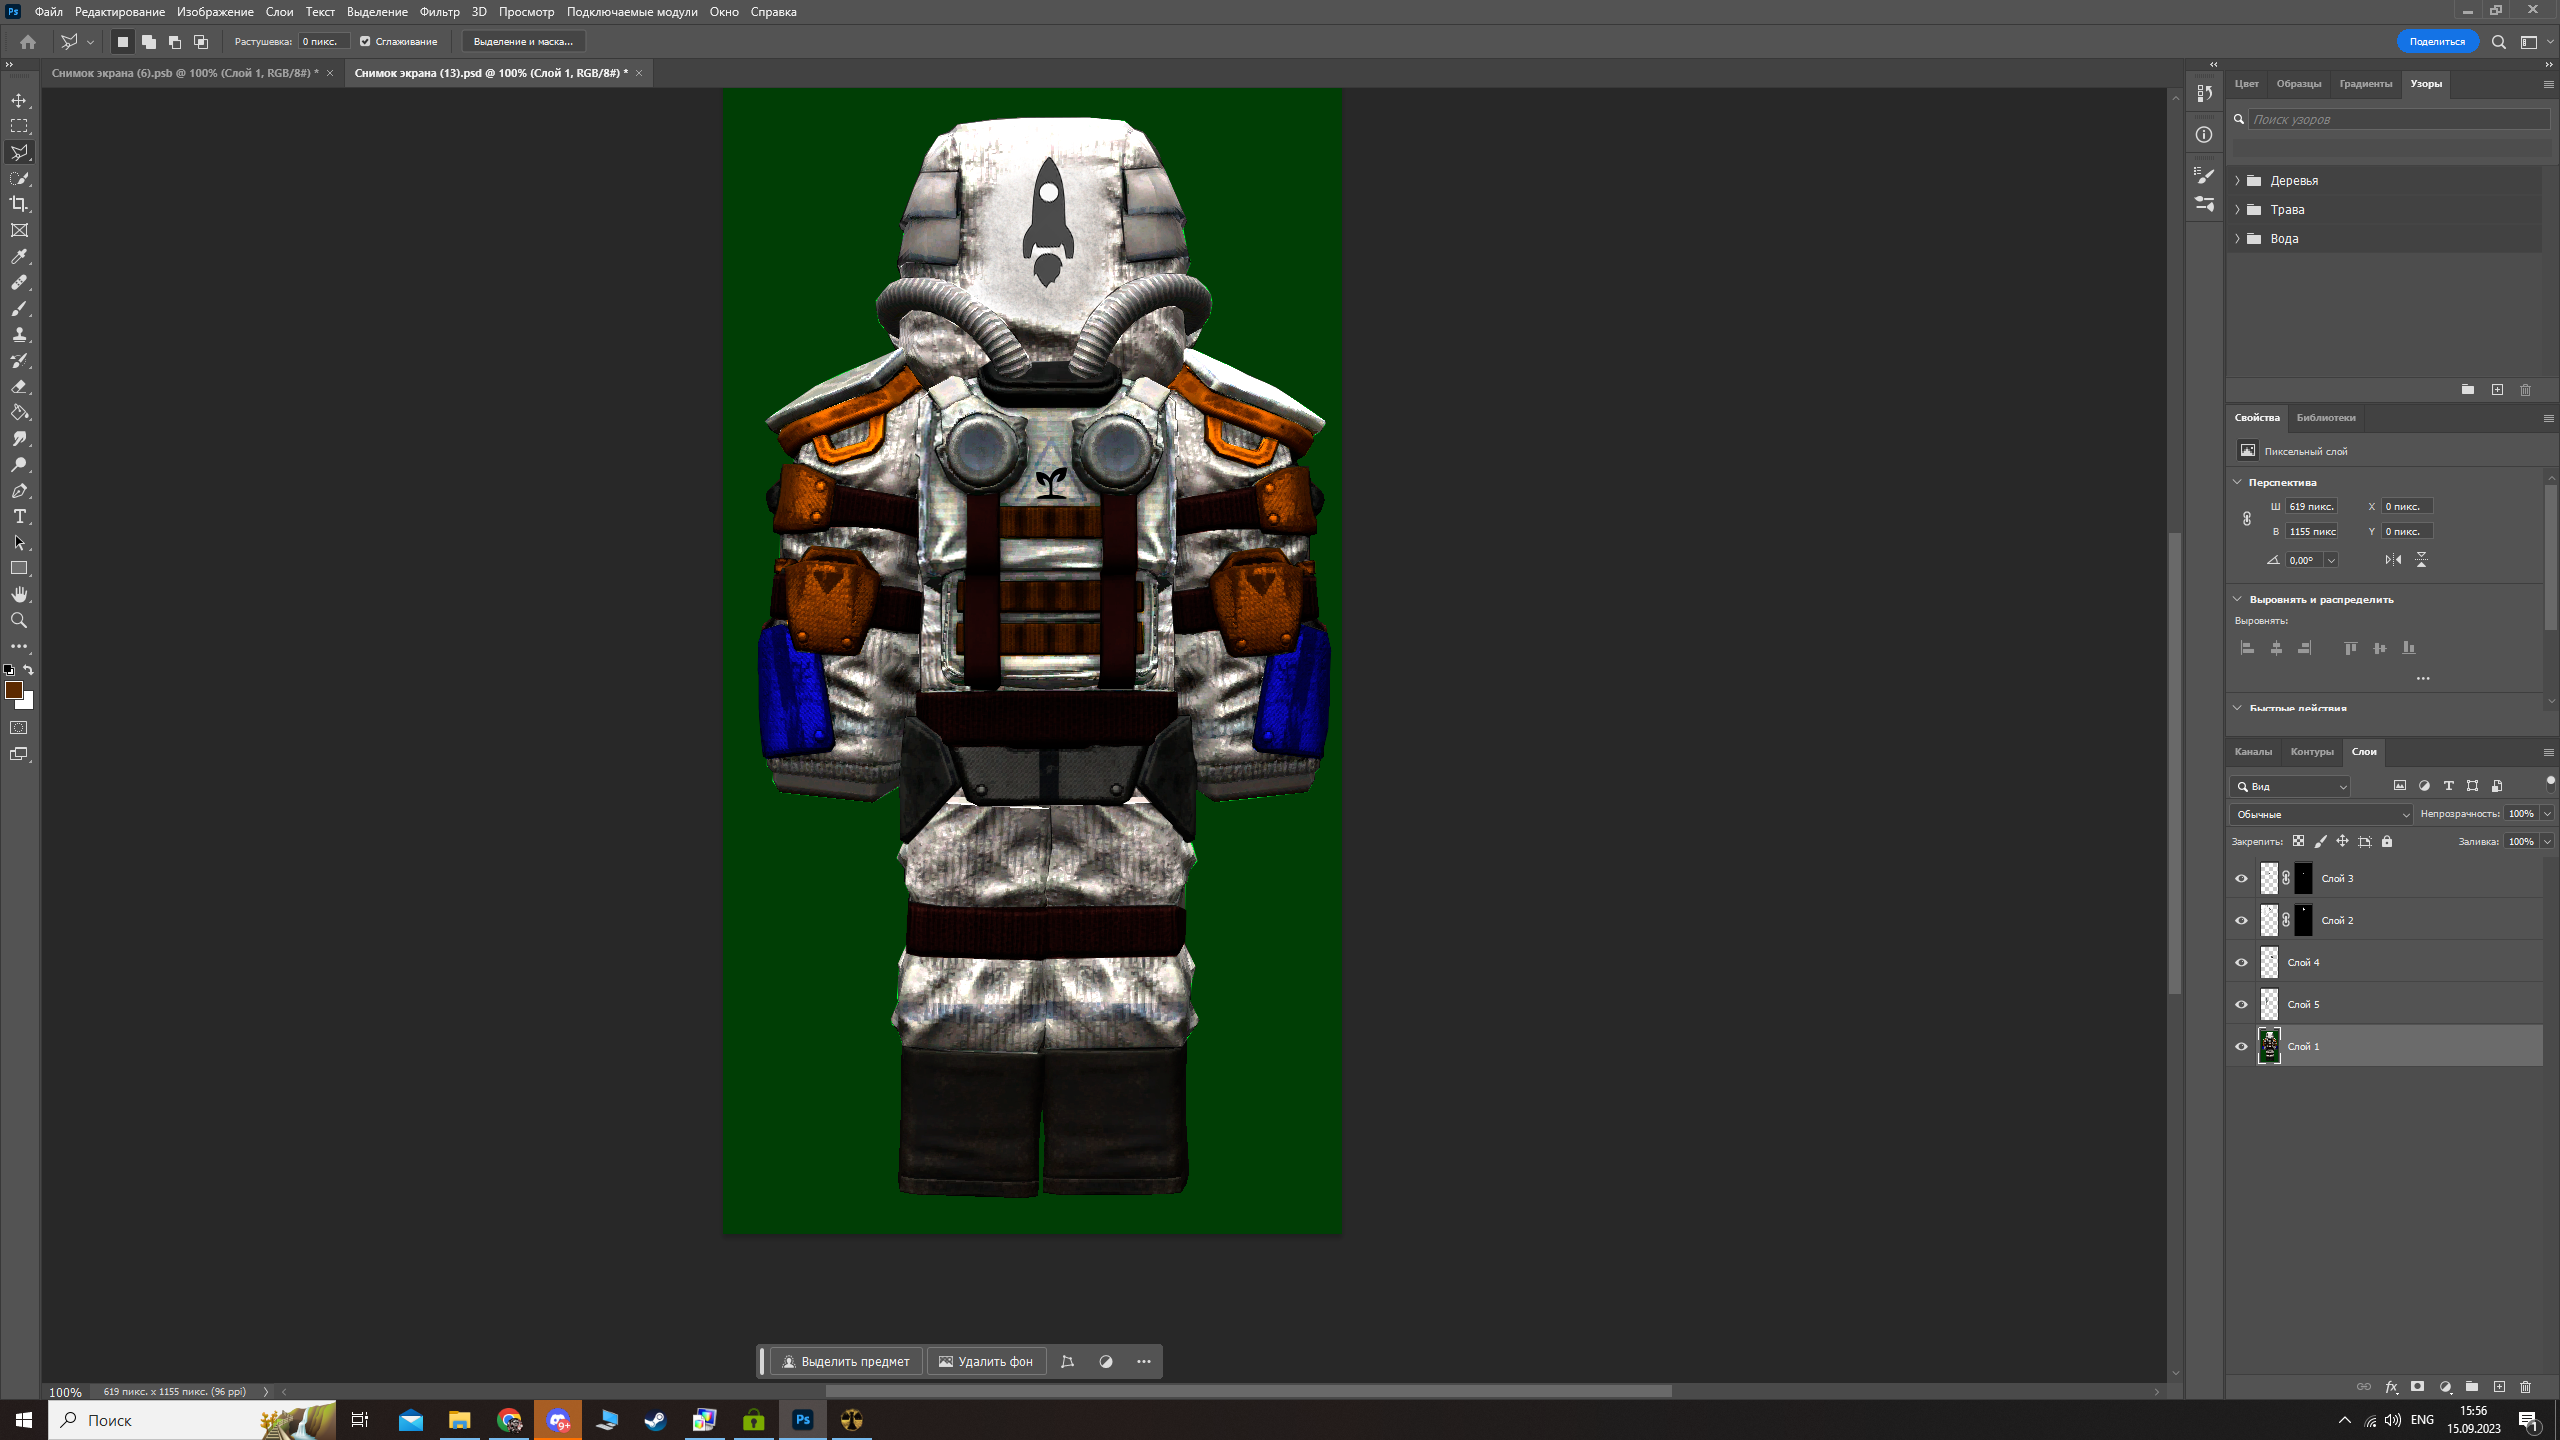This screenshot has height=1440, width=2560.
Task: Select the Hand tool
Action: pyautogui.click(x=19, y=595)
